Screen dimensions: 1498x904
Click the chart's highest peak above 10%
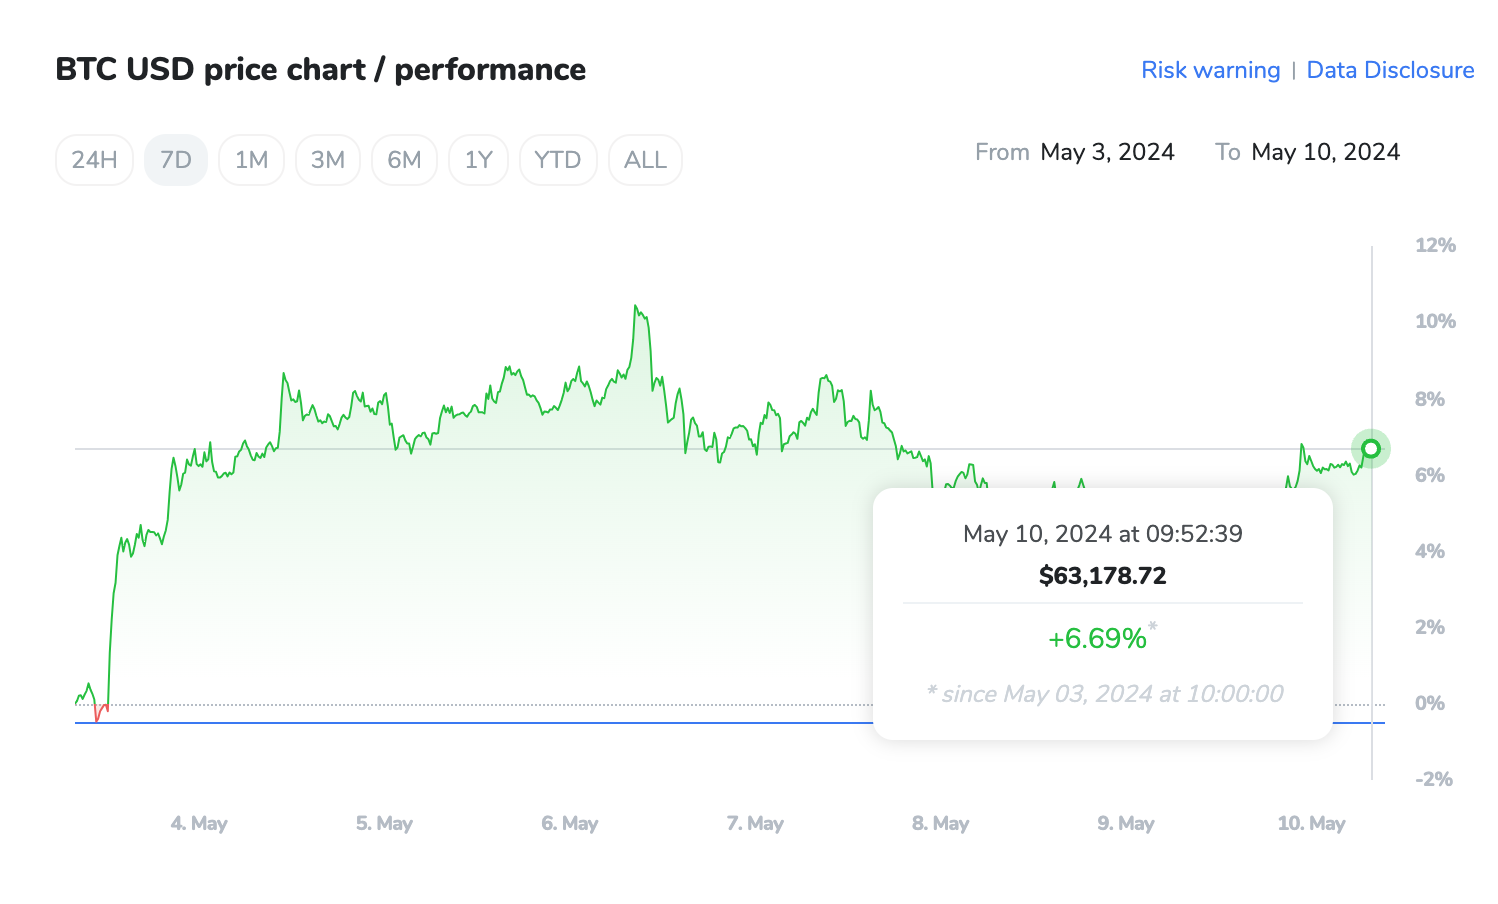pos(636,308)
